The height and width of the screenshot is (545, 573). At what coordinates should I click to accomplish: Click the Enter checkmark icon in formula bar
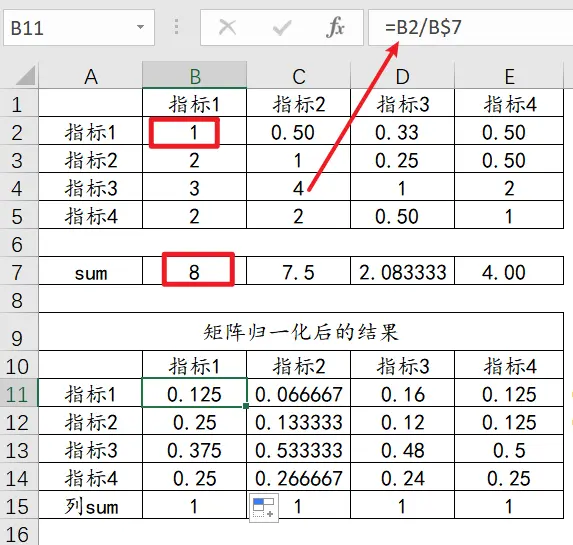(282, 28)
